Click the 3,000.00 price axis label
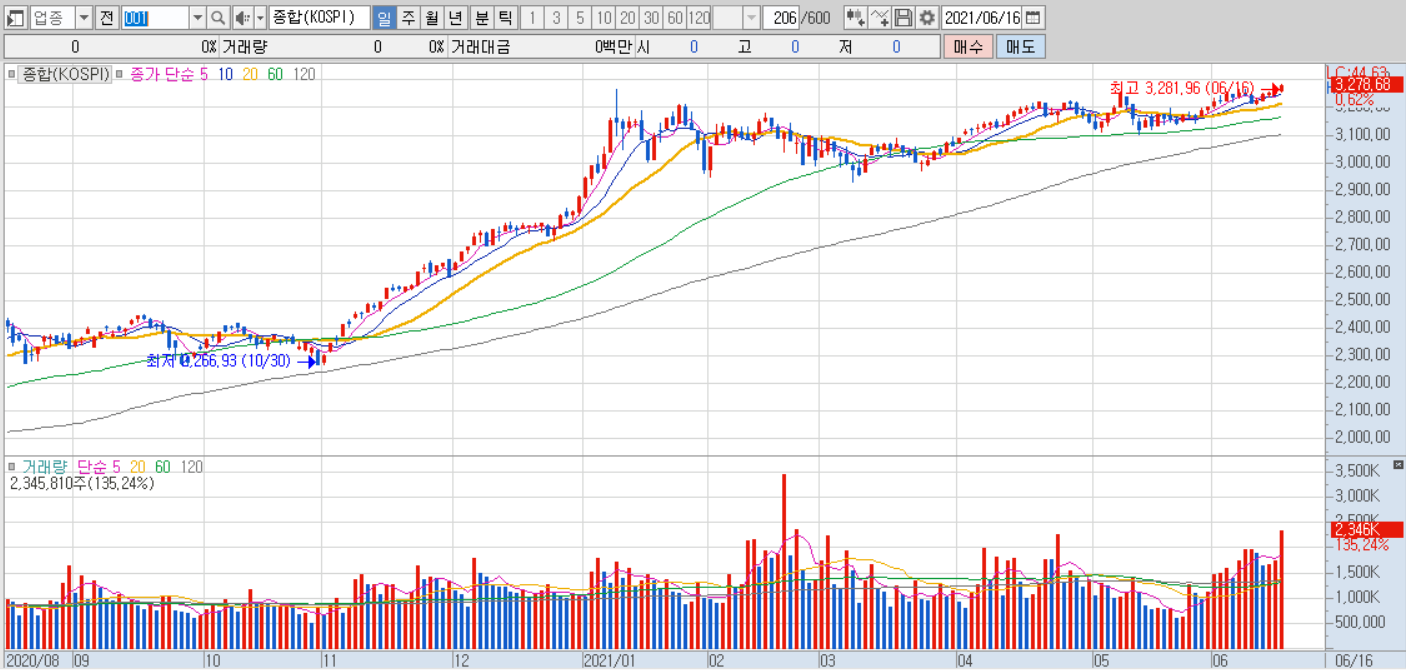Screen dimensions: 1406x670 point(1362,161)
